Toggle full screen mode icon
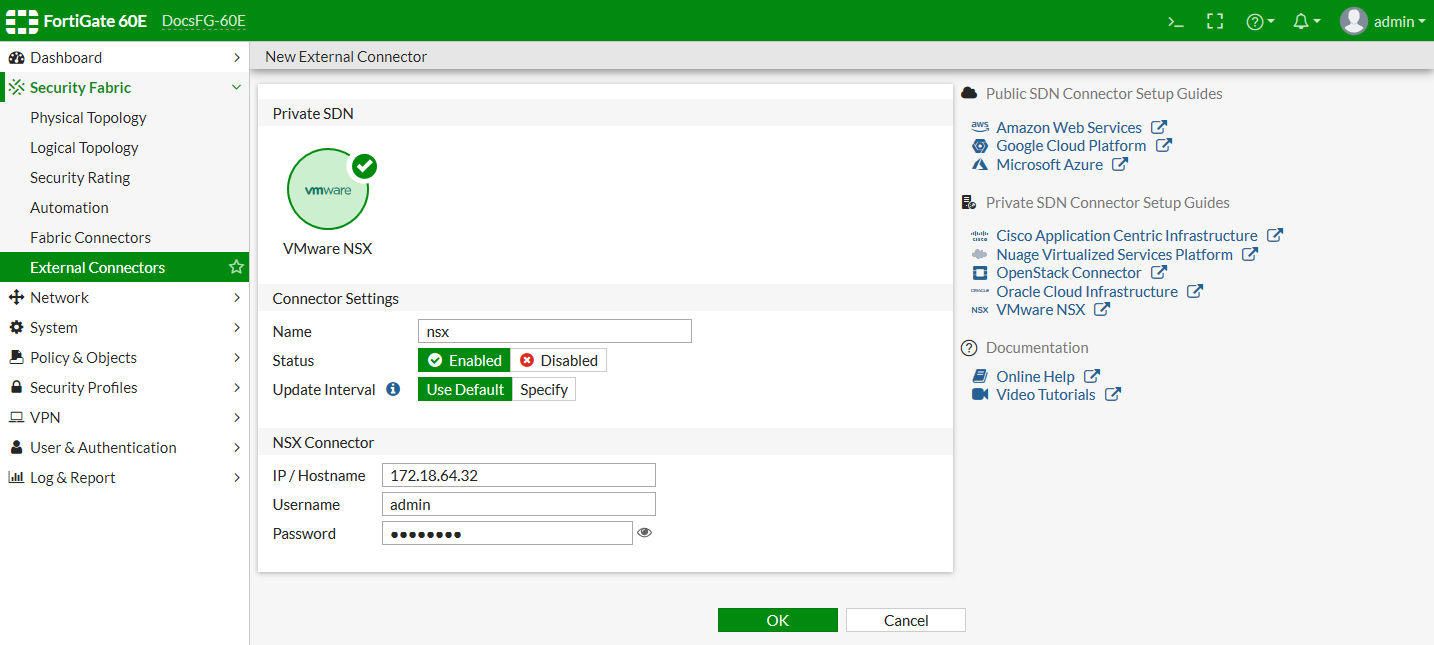Screen dimensions: 1434x645 [1215, 21]
